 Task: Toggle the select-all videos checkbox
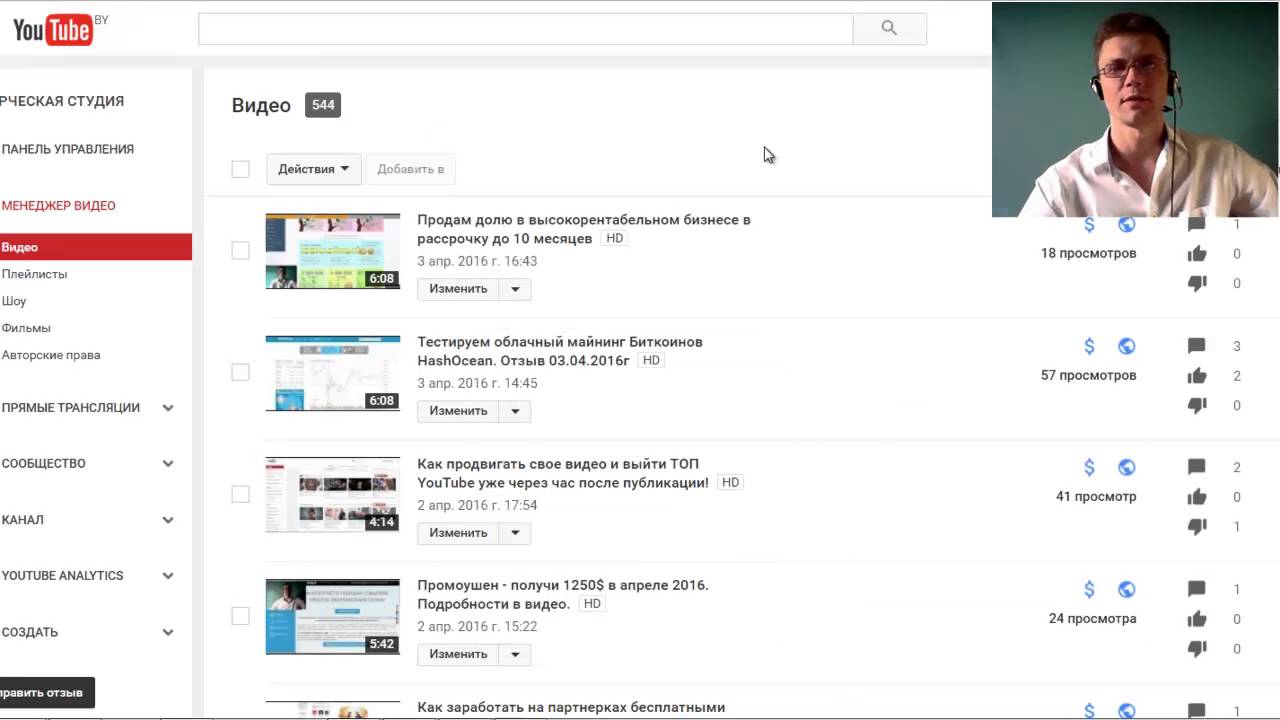[240, 169]
